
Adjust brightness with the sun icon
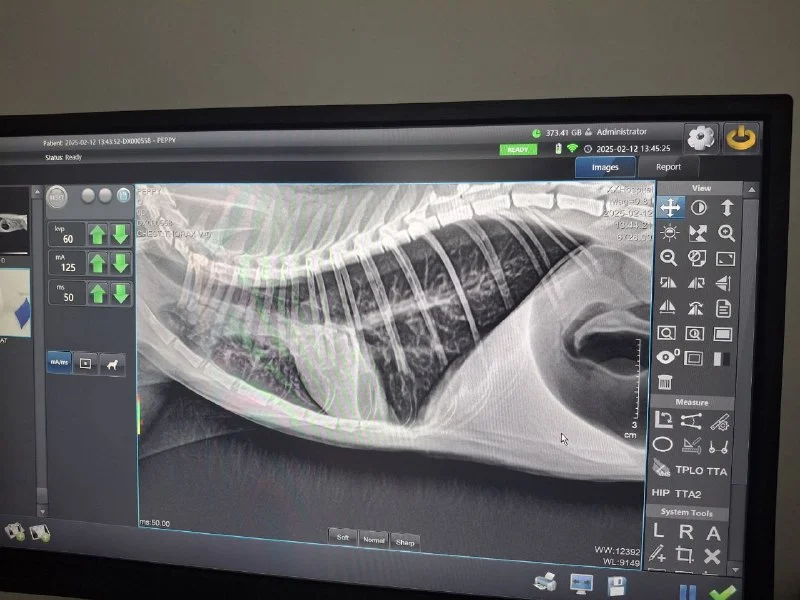tap(669, 233)
